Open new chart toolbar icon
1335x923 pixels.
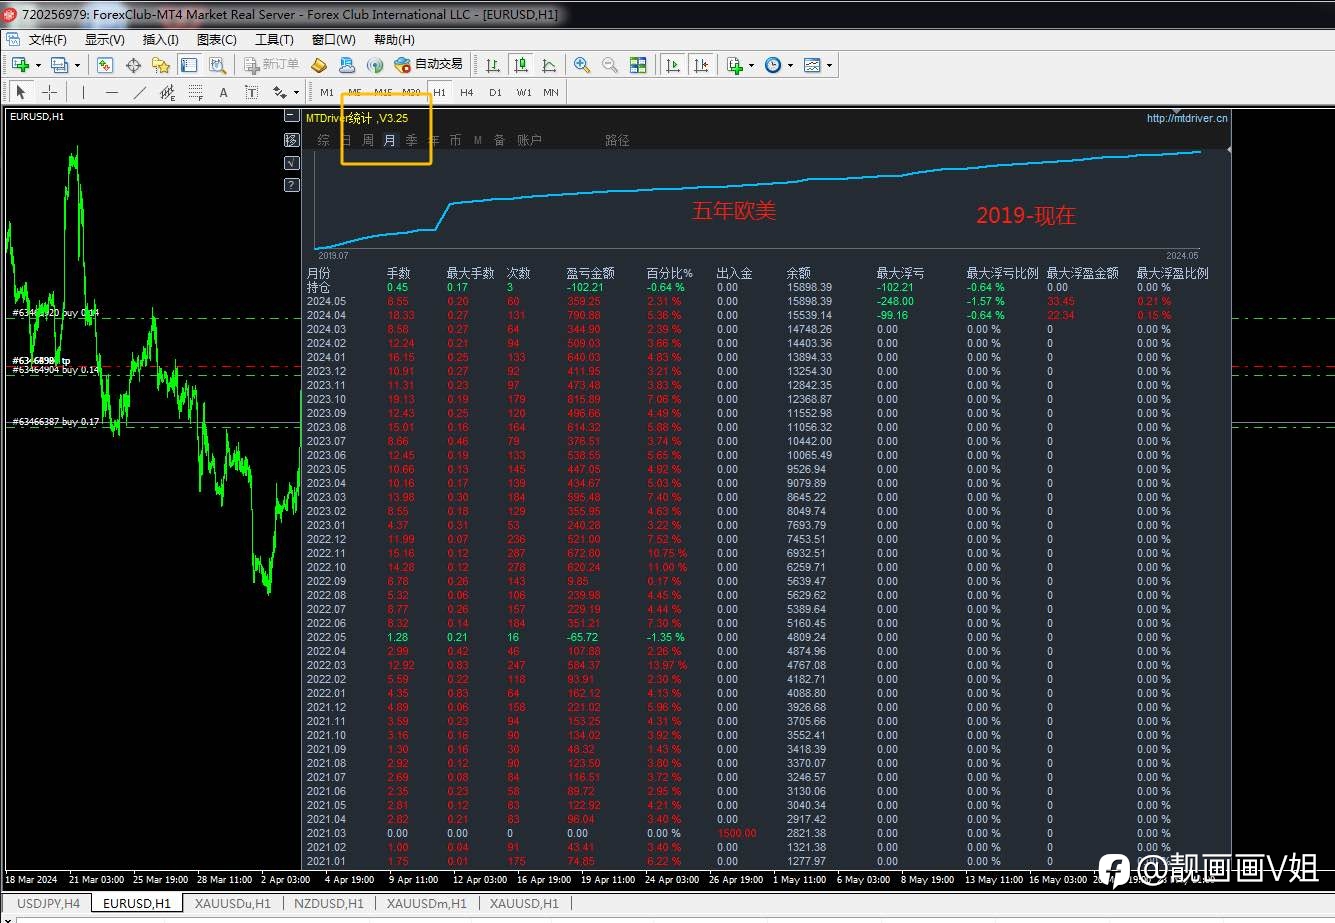[20, 65]
